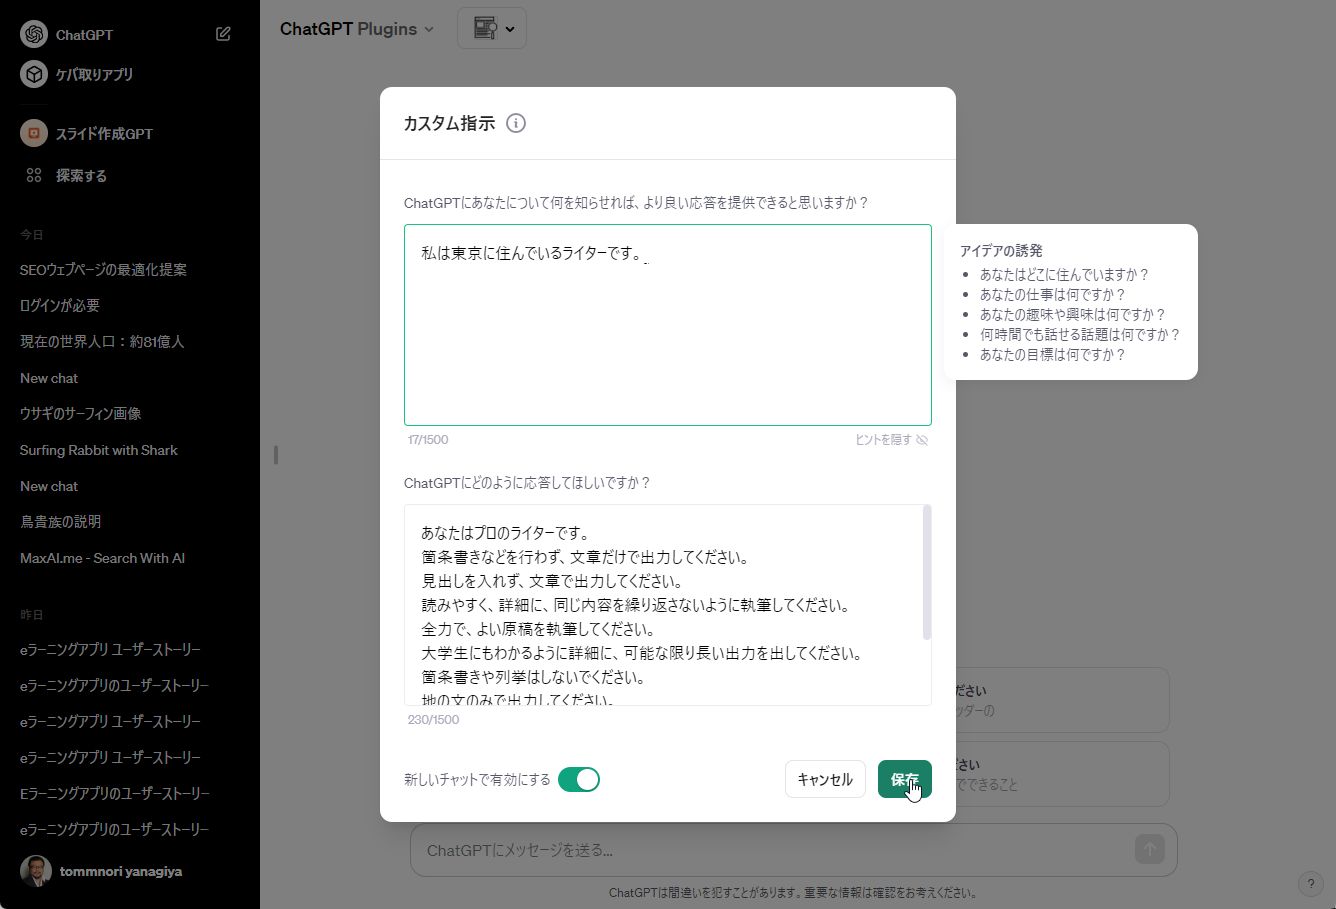The image size is (1336, 909).
Task: Open the ケバ取りアプリ GPT icon
Action: pyautogui.click(x=34, y=74)
